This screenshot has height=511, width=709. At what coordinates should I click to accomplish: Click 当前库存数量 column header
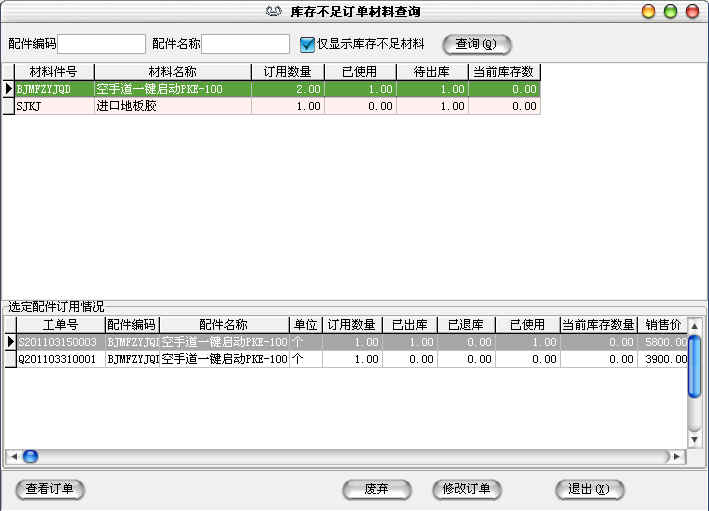pyautogui.click(x=599, y=325)
